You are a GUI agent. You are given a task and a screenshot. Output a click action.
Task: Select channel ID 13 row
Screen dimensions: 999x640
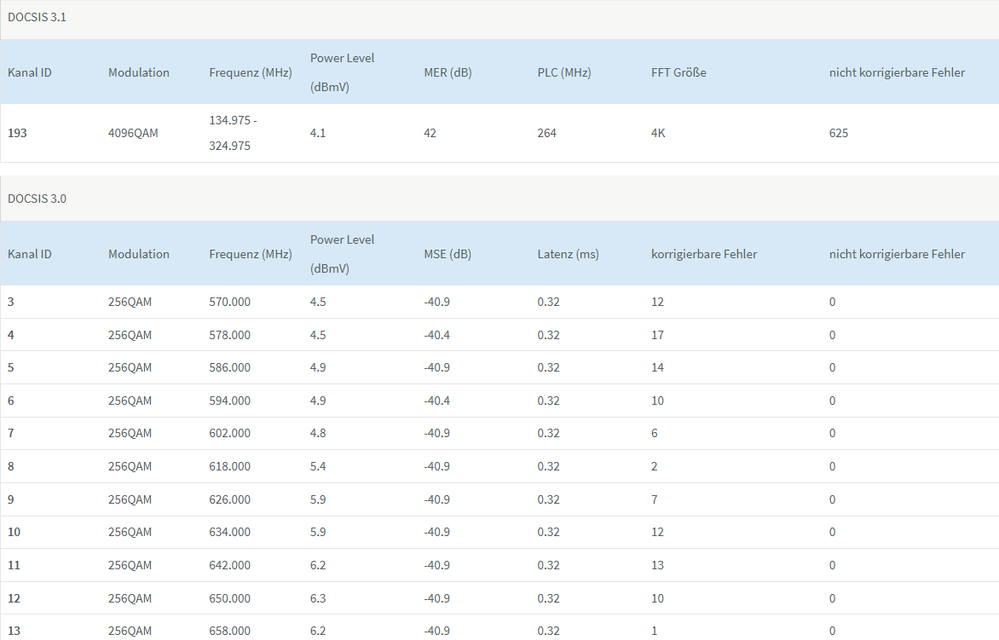(500, 628)
